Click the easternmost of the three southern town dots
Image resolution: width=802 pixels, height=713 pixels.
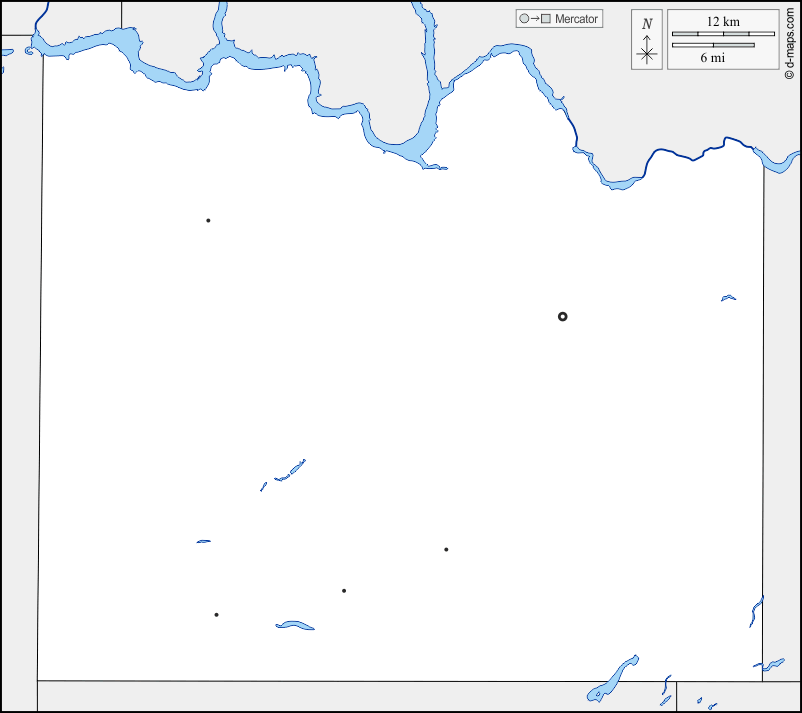[446, 549]
